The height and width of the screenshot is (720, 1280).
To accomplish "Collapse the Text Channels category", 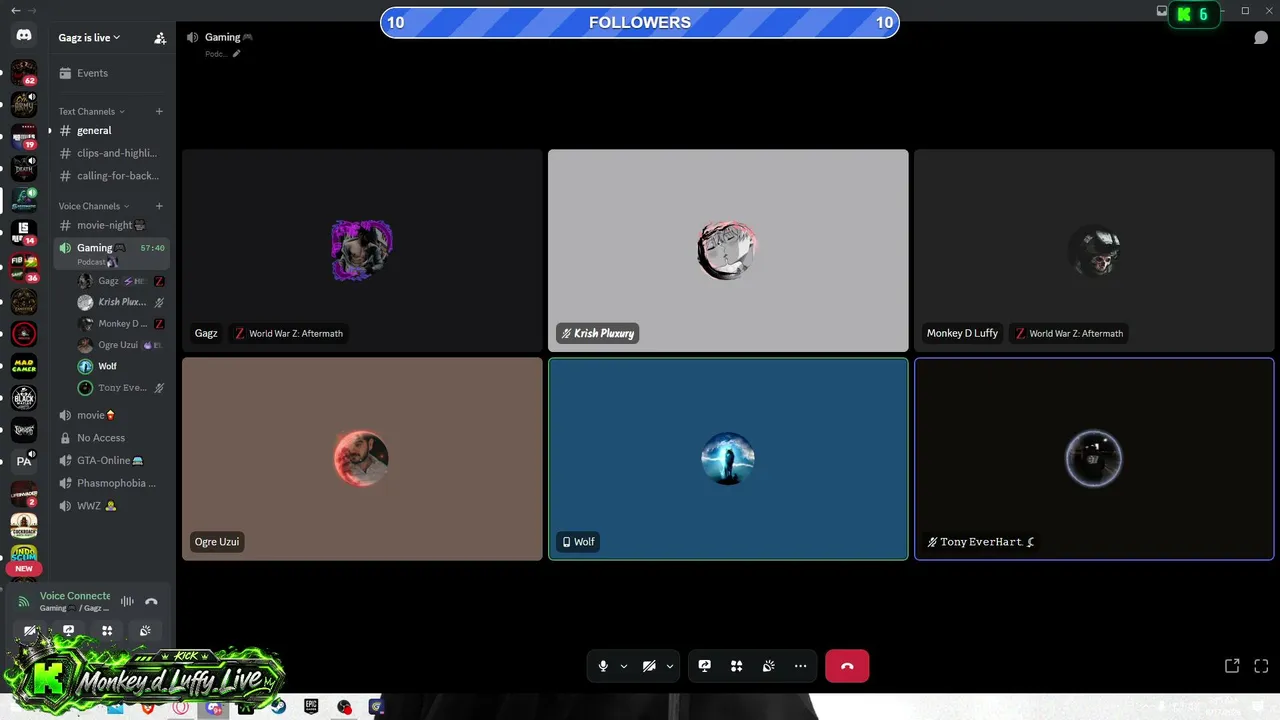I will [x=92, y=112].
